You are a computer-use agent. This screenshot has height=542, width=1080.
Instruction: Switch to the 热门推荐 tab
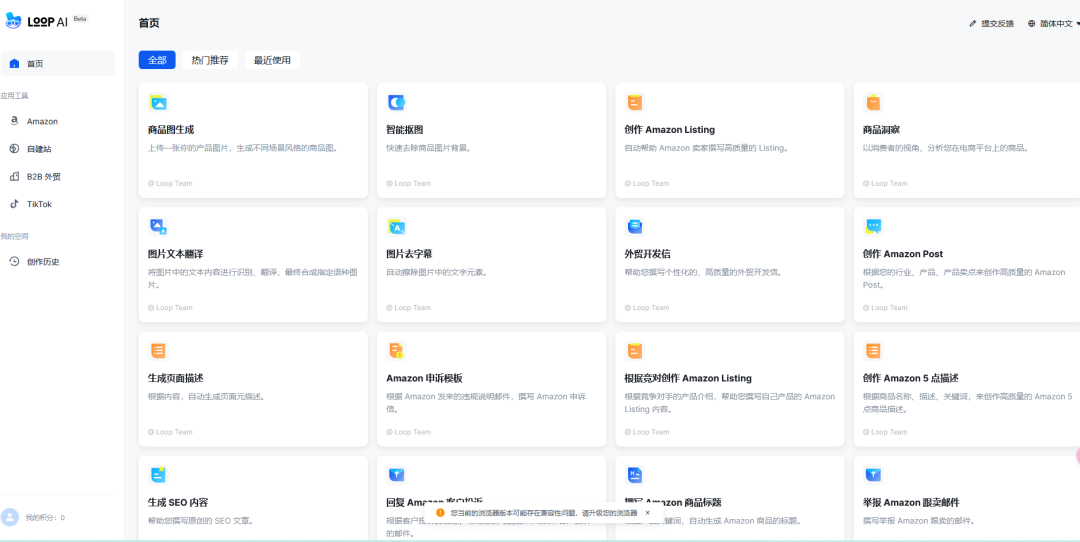[x=210, y=60]
